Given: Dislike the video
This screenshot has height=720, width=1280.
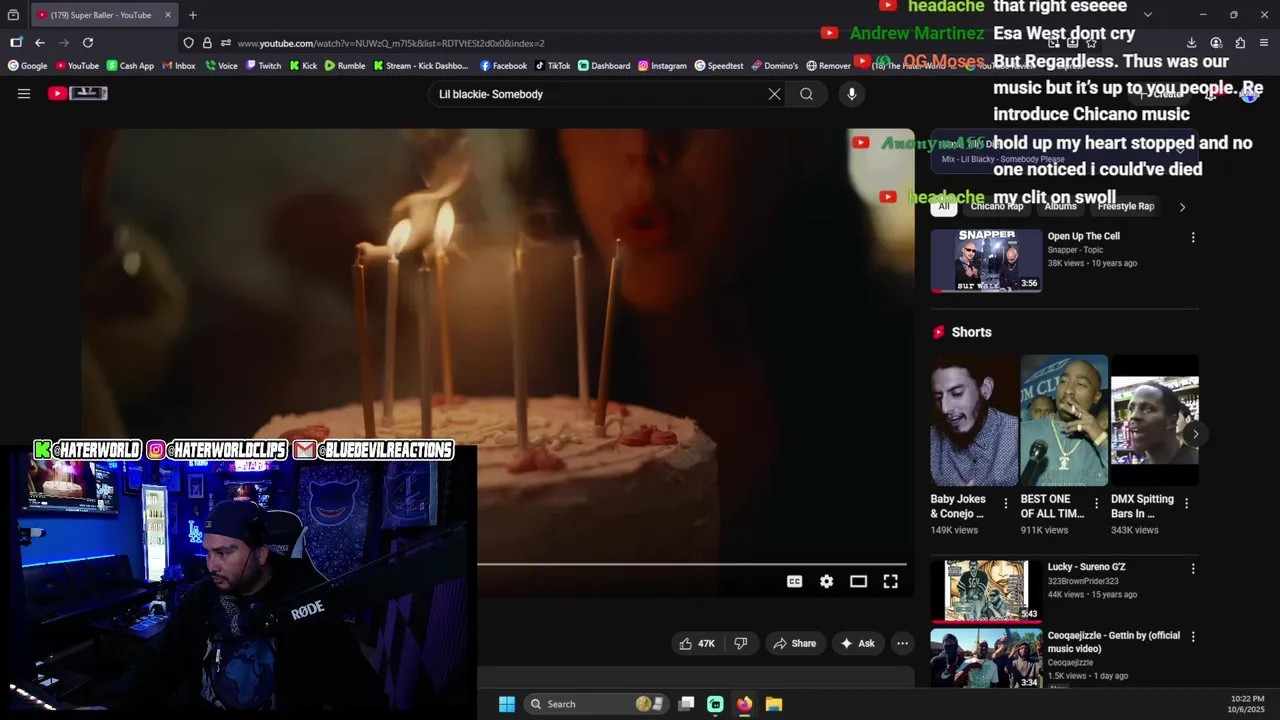Looking at the screenshot, I should pyautogui.click(x=740, y=643).
